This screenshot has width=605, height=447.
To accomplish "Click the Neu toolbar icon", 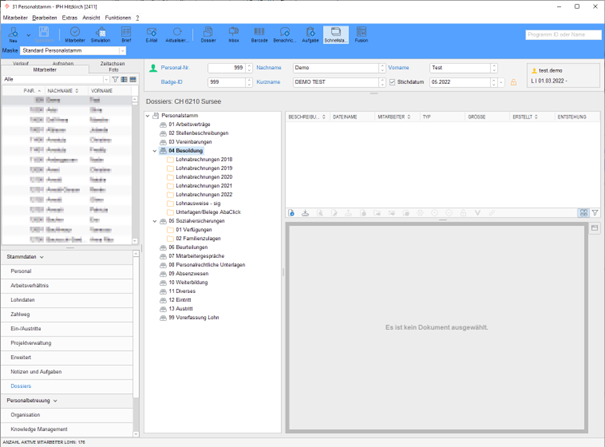I will click(15, 34).
